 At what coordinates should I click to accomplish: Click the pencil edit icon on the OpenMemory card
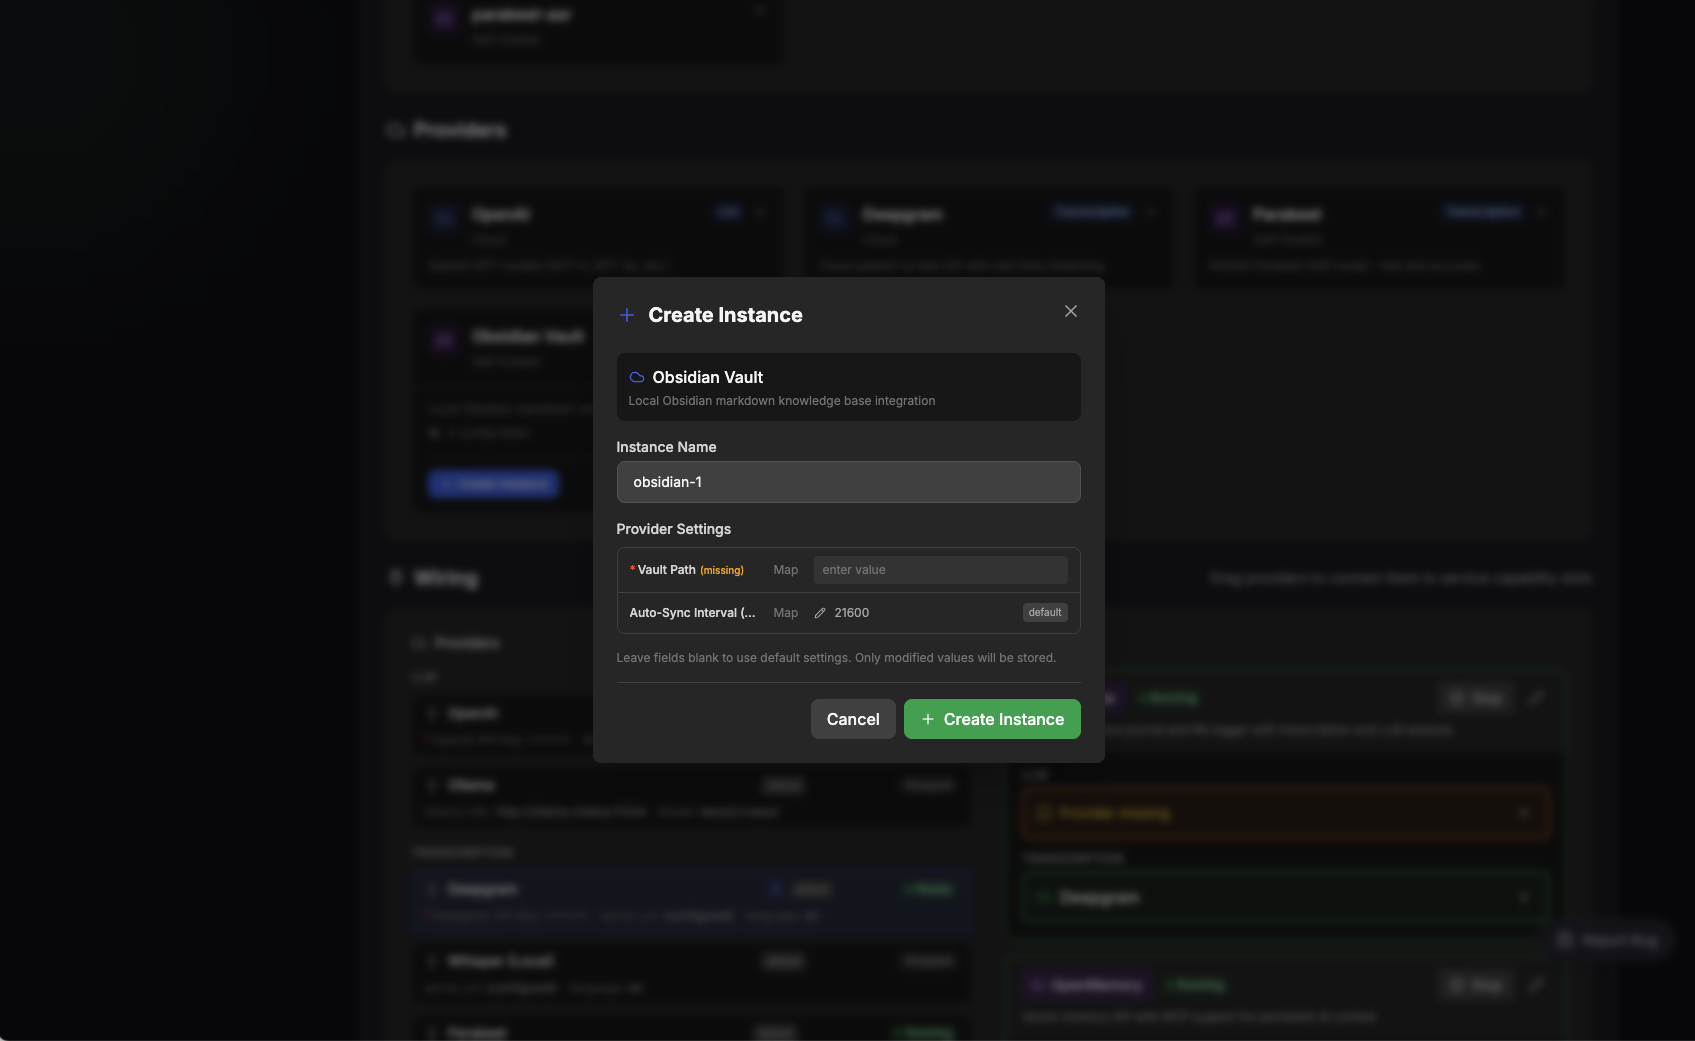(x=1538, y=985)
